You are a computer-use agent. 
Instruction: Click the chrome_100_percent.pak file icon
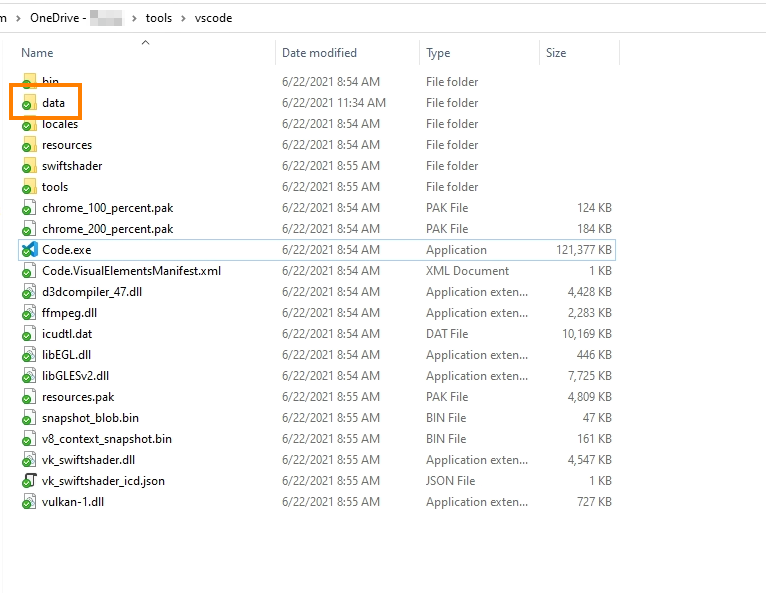(29, 208)
